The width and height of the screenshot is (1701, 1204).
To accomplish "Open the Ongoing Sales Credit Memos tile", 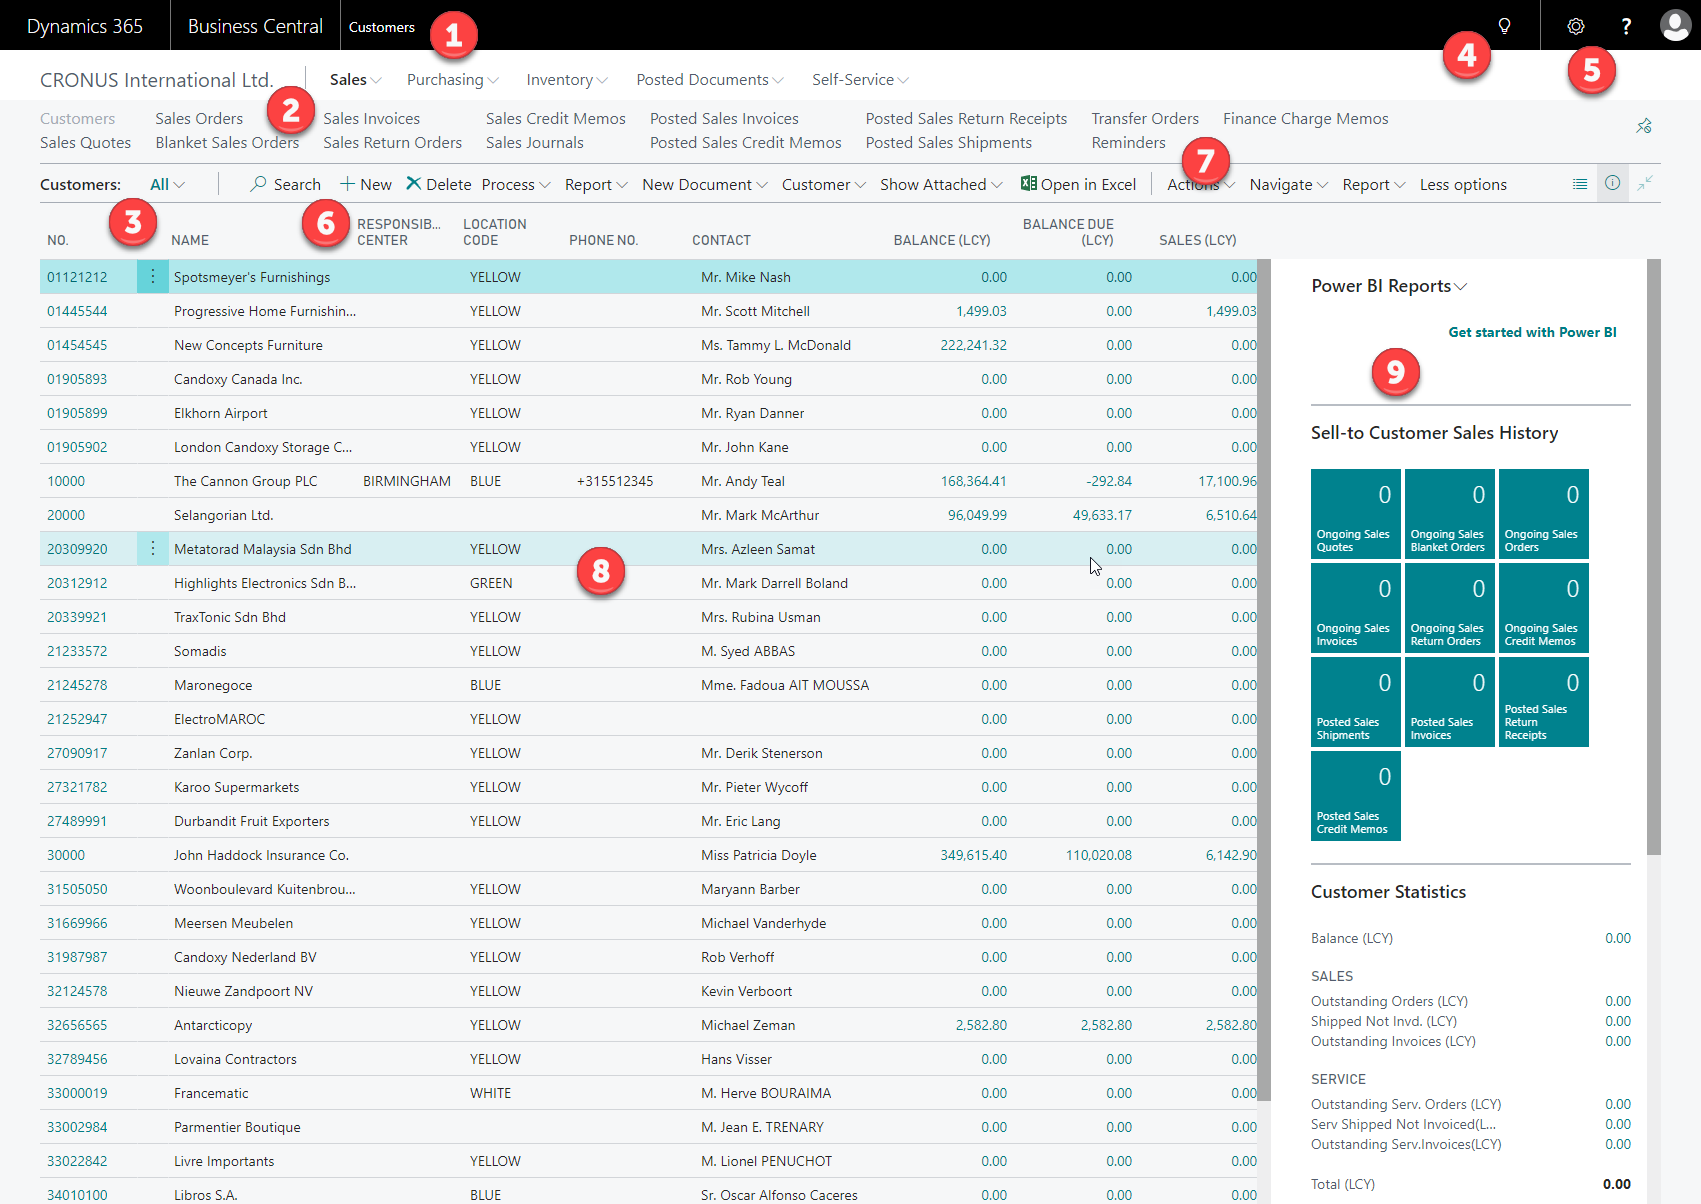I will [1543, 608].
